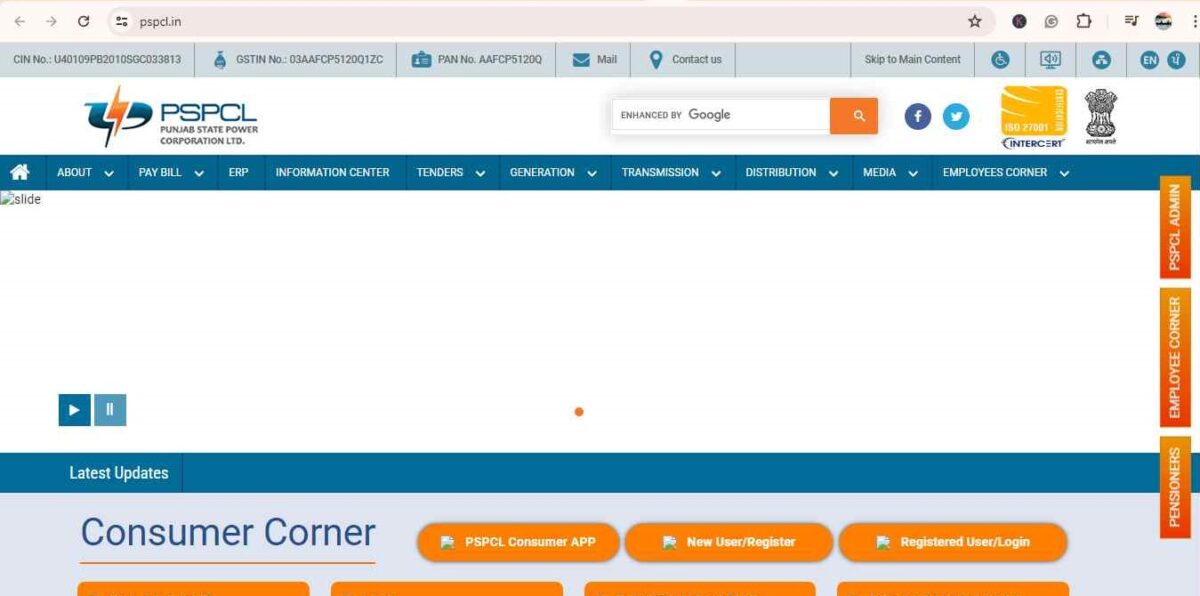Open PSPCL Twitter page icon
Image resolution: width=1200 pixels, height=596 pixels.
956,117
